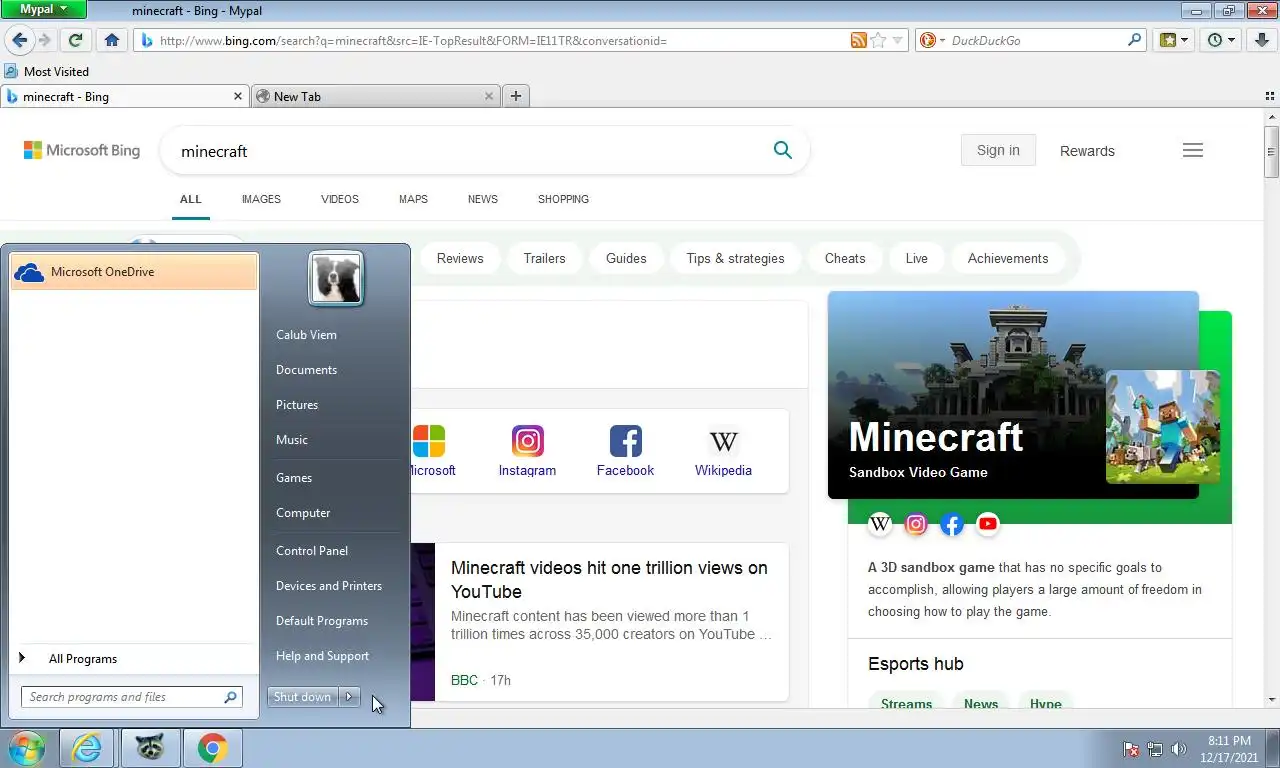The image size is (1280, 768).
Task: Click the browser address URL field
Action: click(x=500, y=41)
